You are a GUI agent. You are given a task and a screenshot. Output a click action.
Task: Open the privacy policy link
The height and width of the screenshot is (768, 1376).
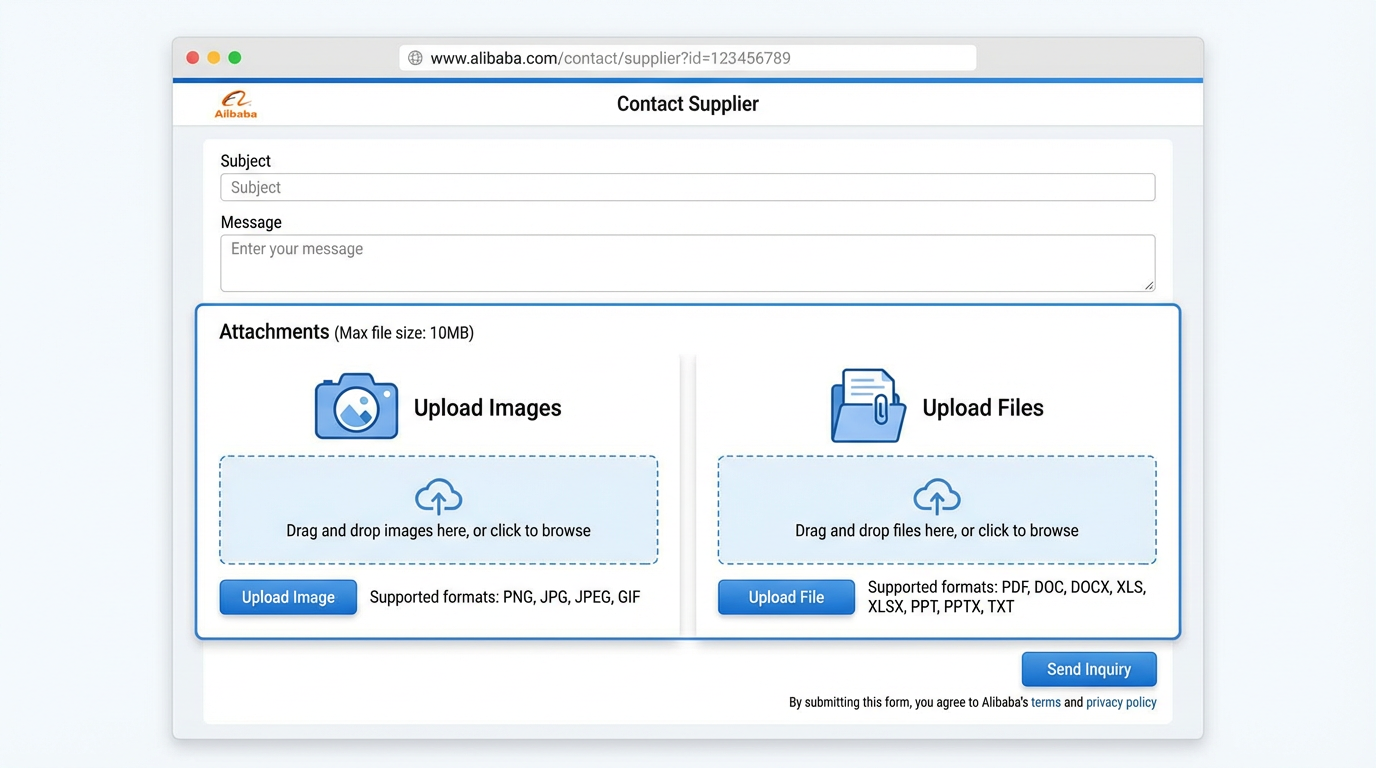1121,701
